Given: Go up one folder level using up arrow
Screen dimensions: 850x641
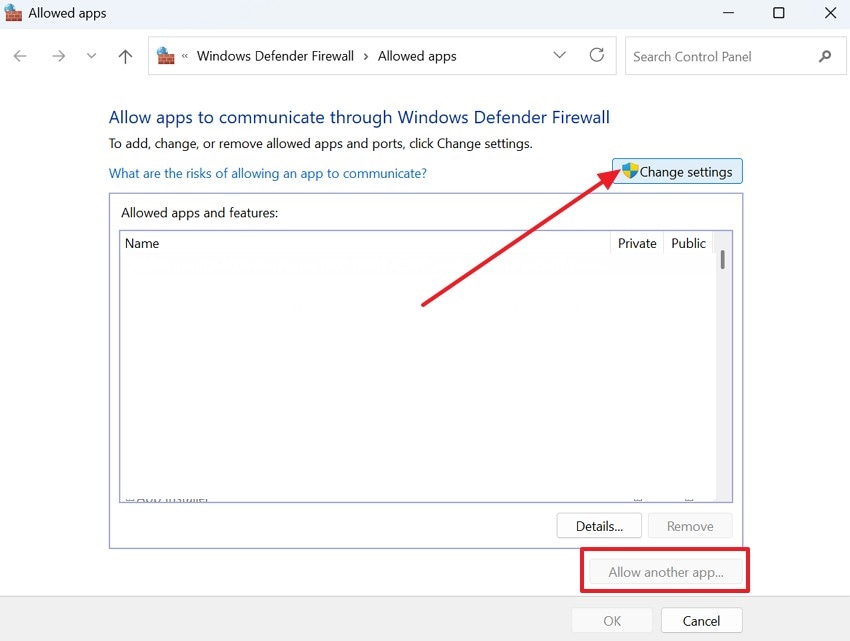Looking at the screenshot, I should pyautogui.click(x=124, y=56).
